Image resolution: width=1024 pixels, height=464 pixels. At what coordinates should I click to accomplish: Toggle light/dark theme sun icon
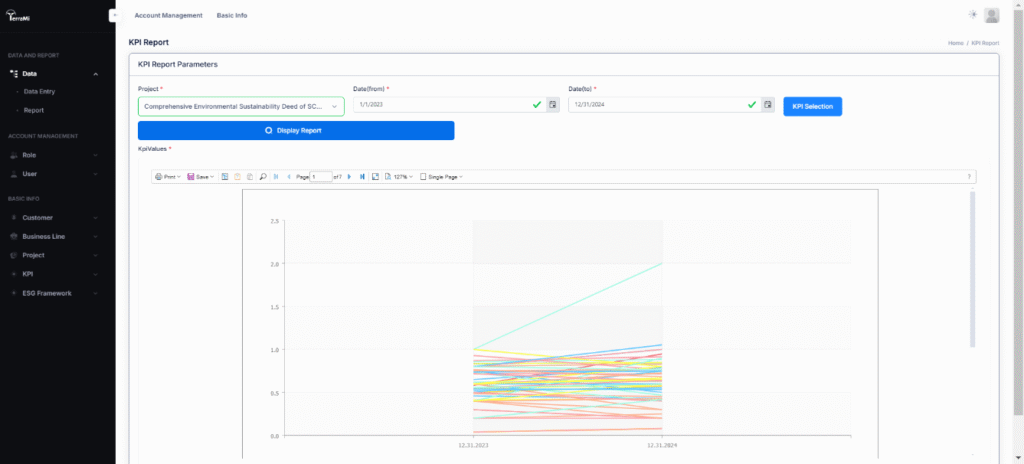tap(972, 15)
